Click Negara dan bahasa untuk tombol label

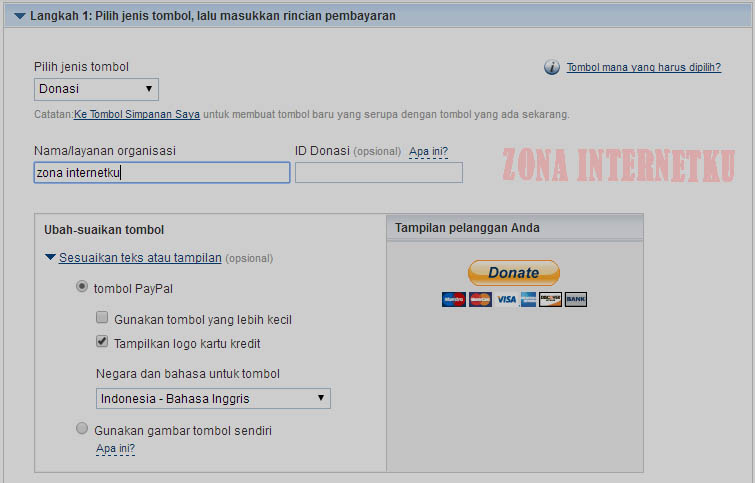point(188,374)
